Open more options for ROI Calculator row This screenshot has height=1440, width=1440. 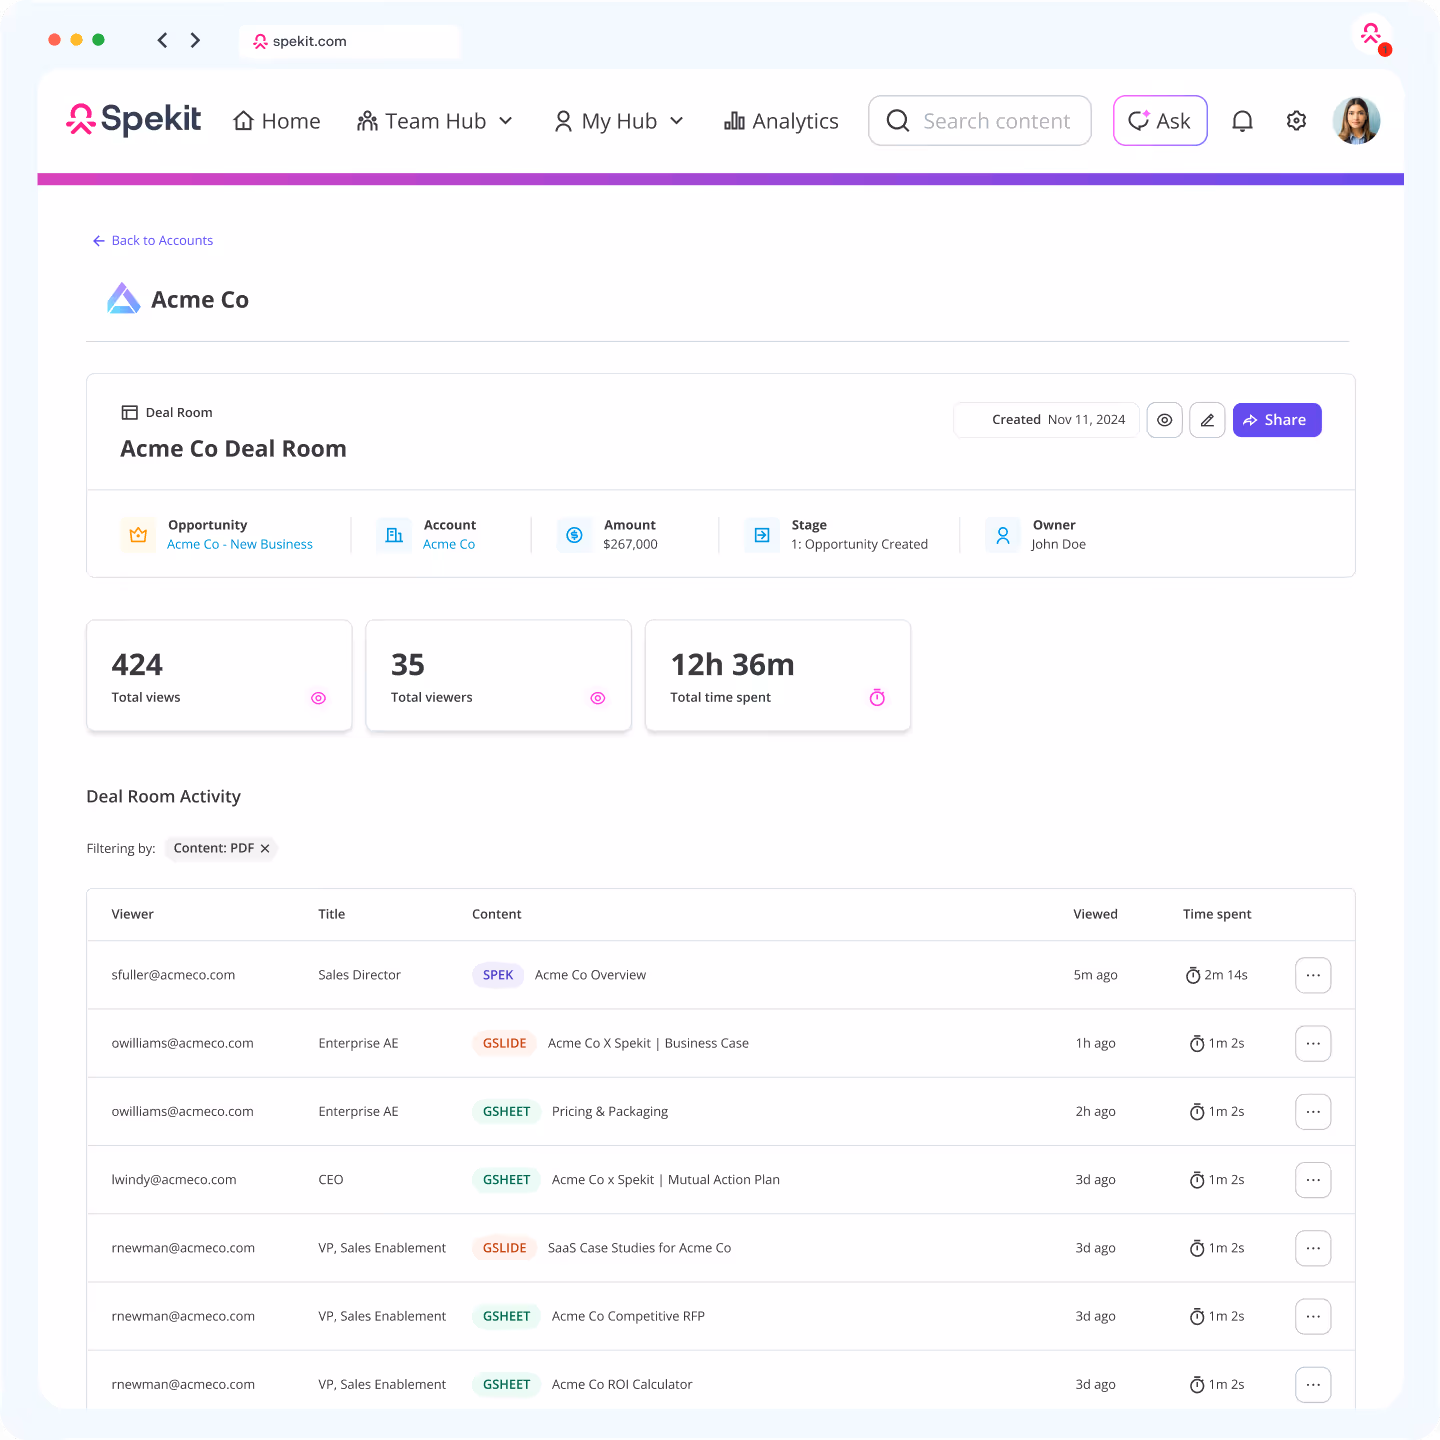[x=1313, y=1384]
